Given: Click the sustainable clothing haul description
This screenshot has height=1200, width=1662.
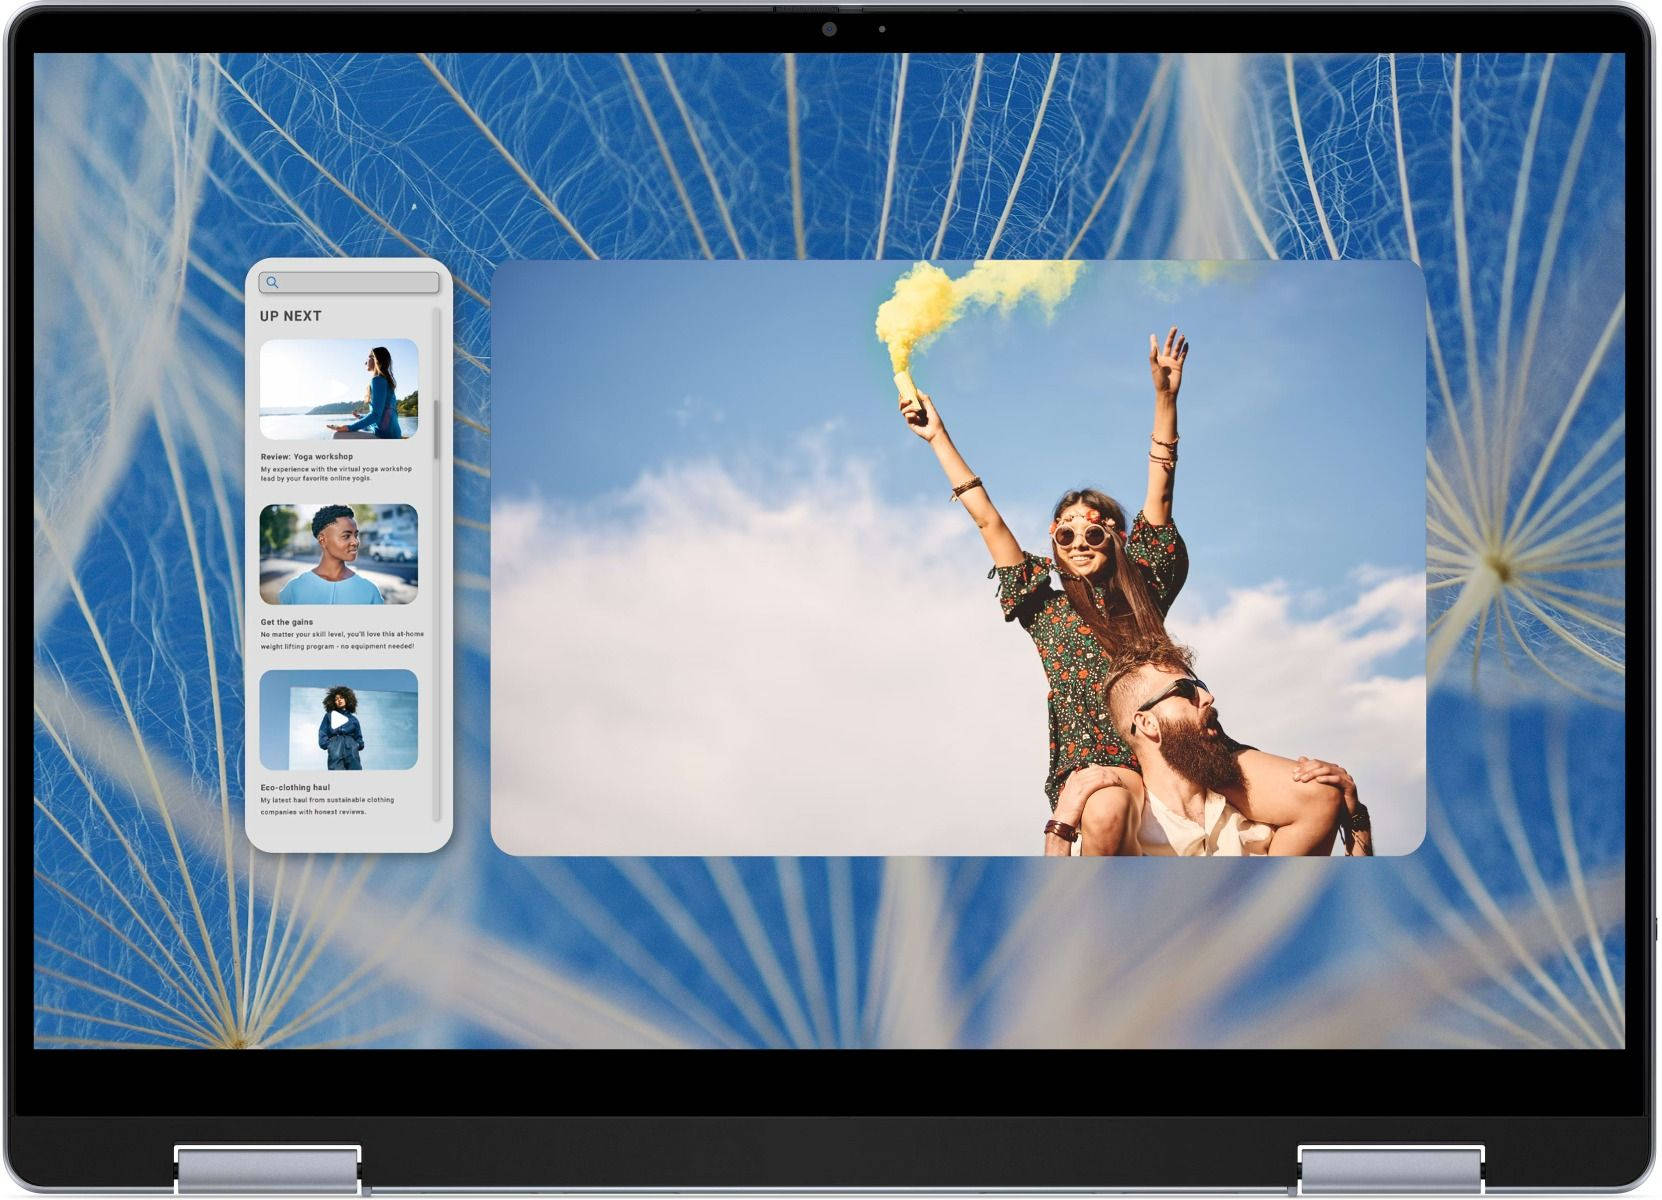Looking at the screenshot, I should (327, 806).
